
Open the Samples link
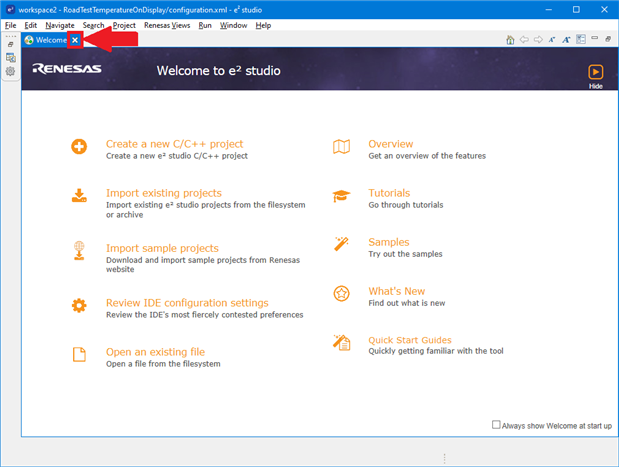(x=389, y=242)
